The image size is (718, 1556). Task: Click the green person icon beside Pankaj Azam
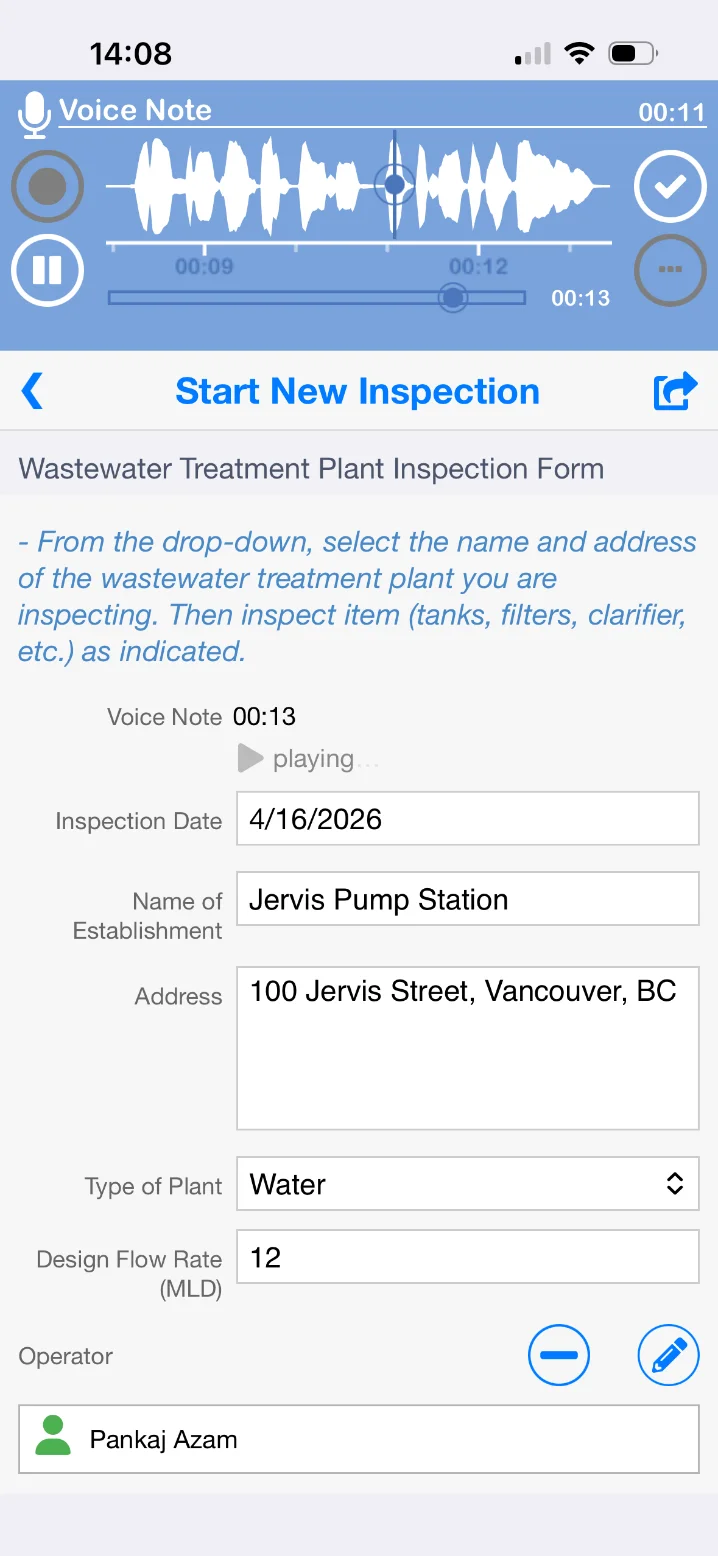[56, 1439]
